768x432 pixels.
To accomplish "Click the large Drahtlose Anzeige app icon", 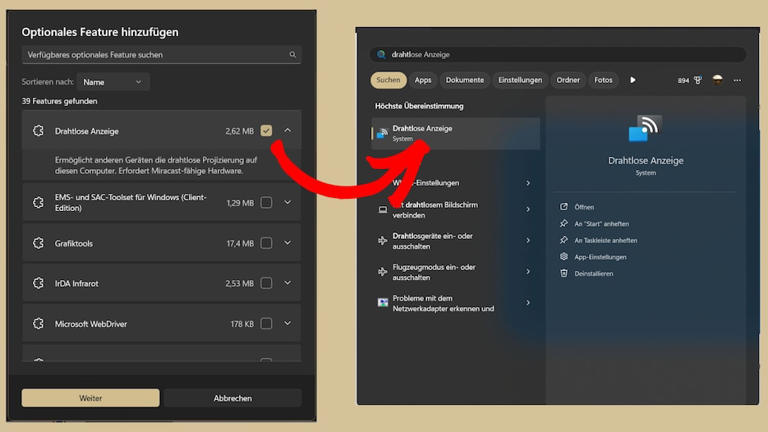I will (x=645, y=130).
